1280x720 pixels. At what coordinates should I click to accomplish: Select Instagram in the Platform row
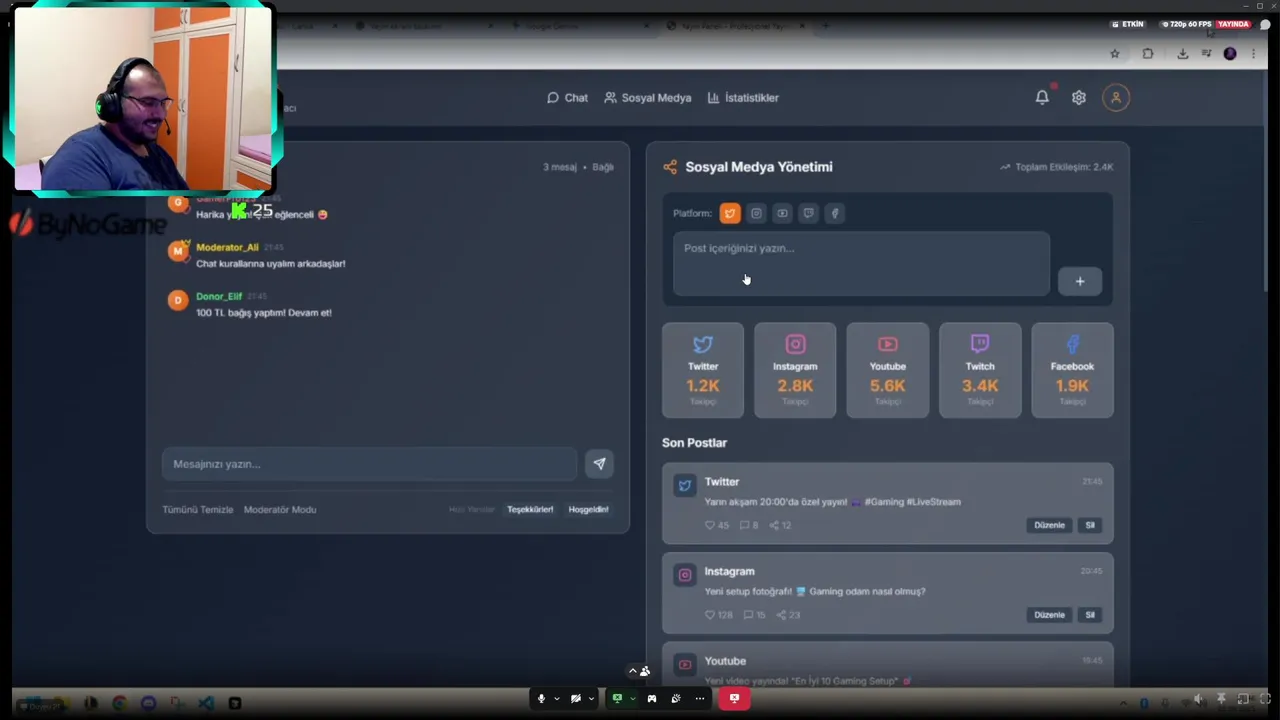756,213
